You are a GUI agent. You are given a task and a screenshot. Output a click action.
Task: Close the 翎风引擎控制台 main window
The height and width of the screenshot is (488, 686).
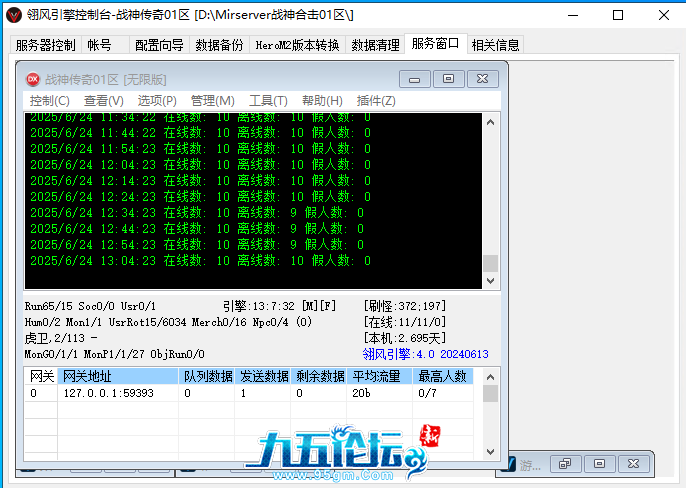(x=663, y=15)
